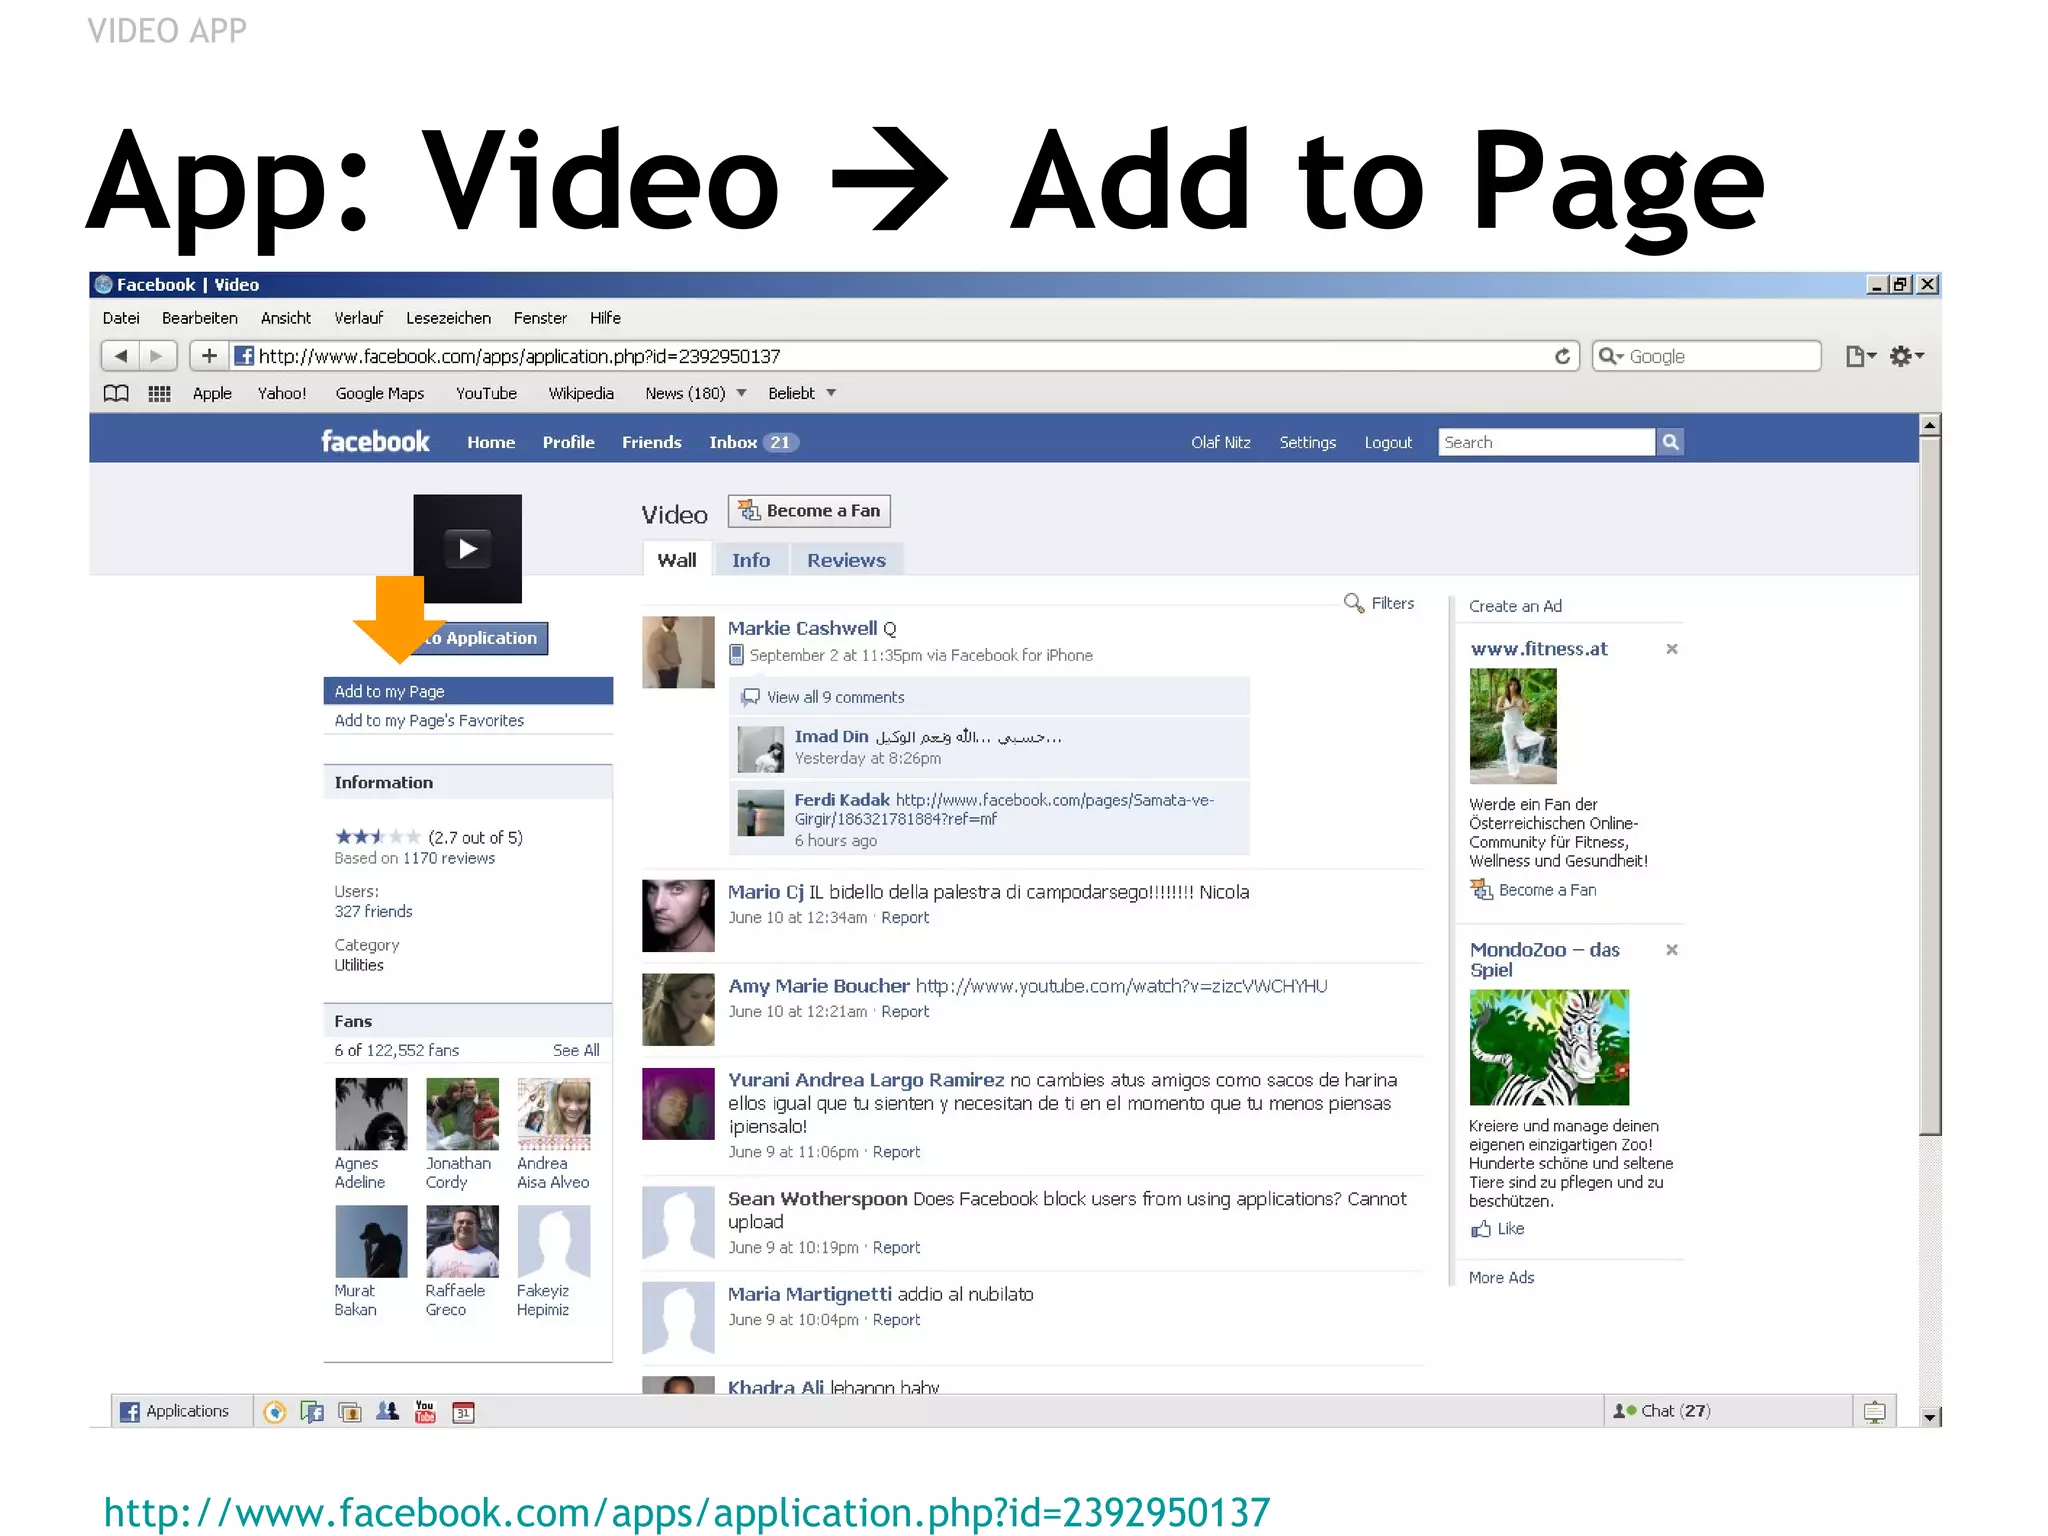Click the Settings link in Facebook header
Image resolution: width=2048 pixels, height=1536 pixels.
click(x=1308, y=442)
